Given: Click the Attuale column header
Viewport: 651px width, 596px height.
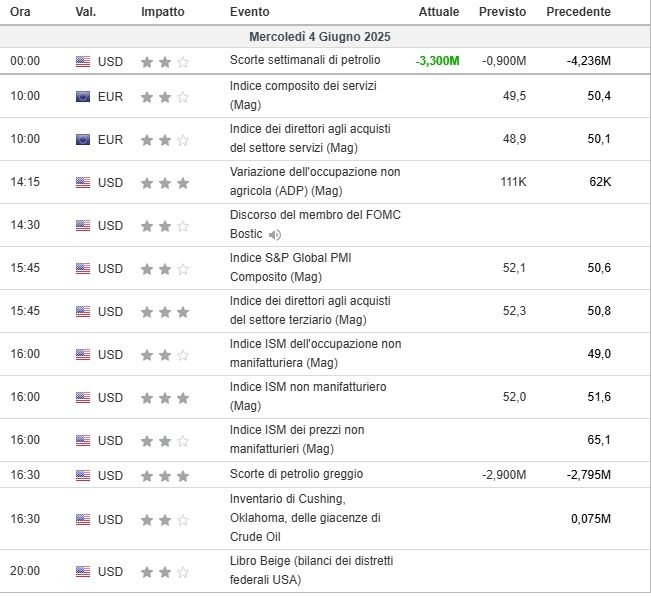Looking at the screenshot, I should click(439, 12).
